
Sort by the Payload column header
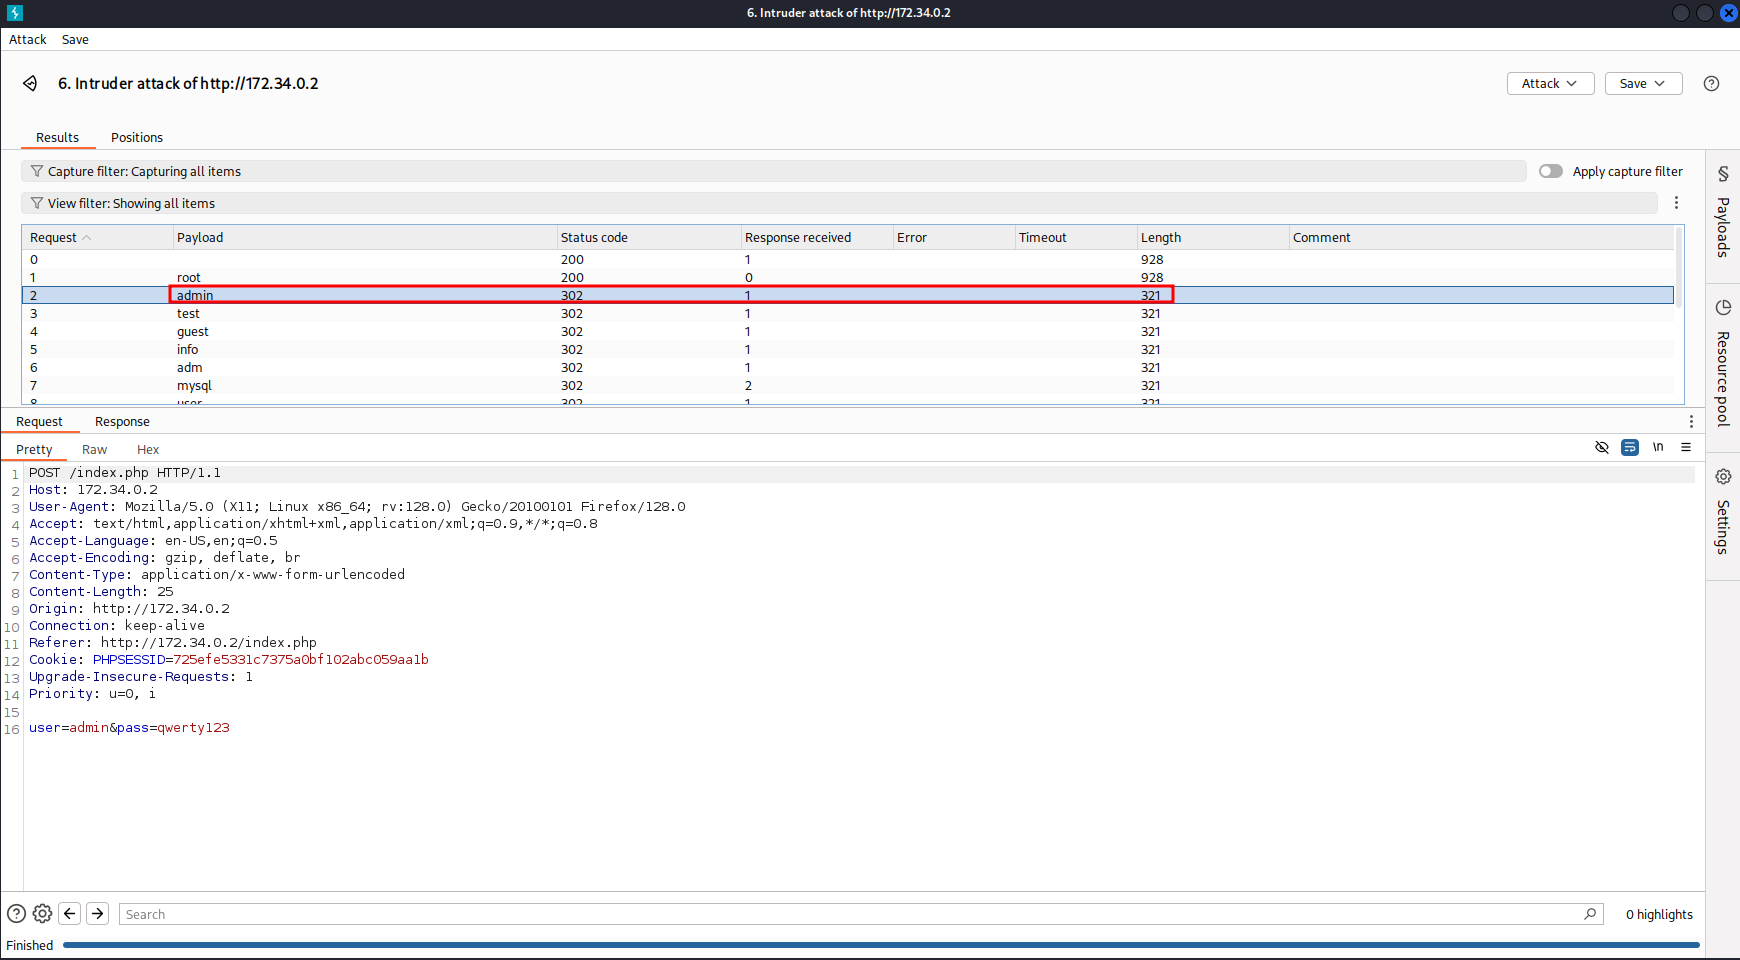[365, 238]
